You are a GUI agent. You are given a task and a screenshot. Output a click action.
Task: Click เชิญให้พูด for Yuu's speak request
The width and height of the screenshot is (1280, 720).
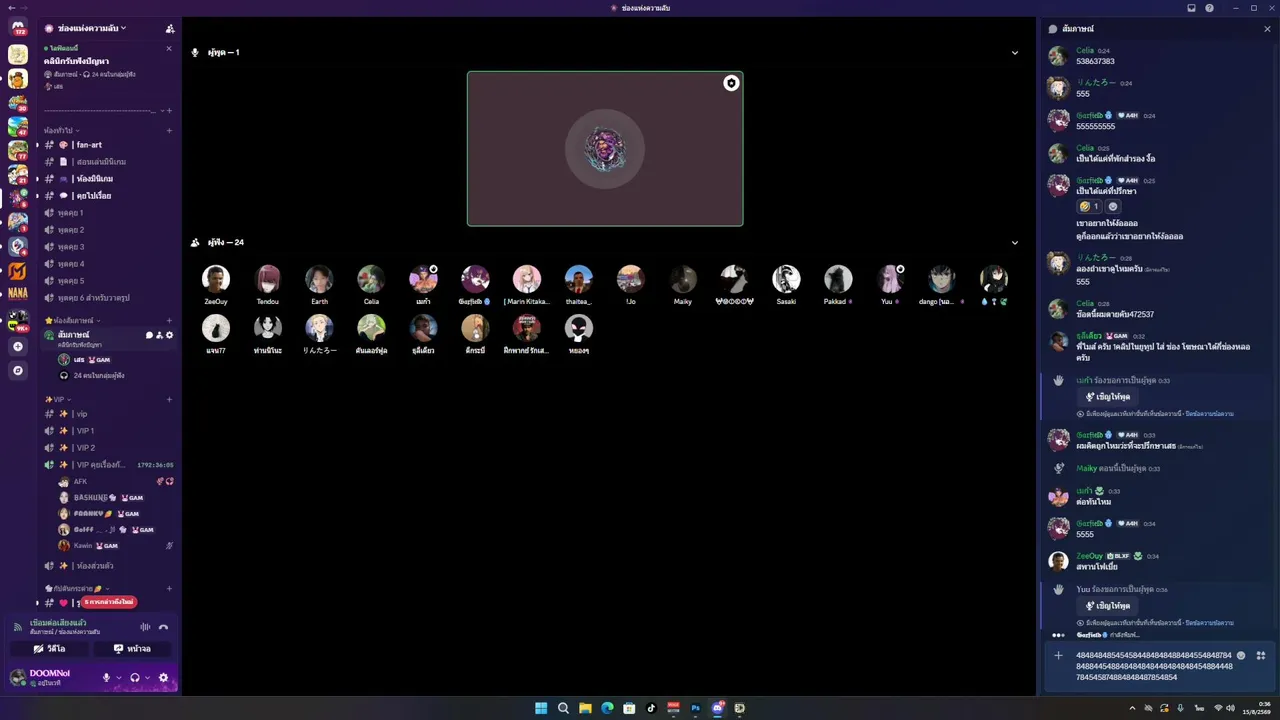[x=1108, y=606]
